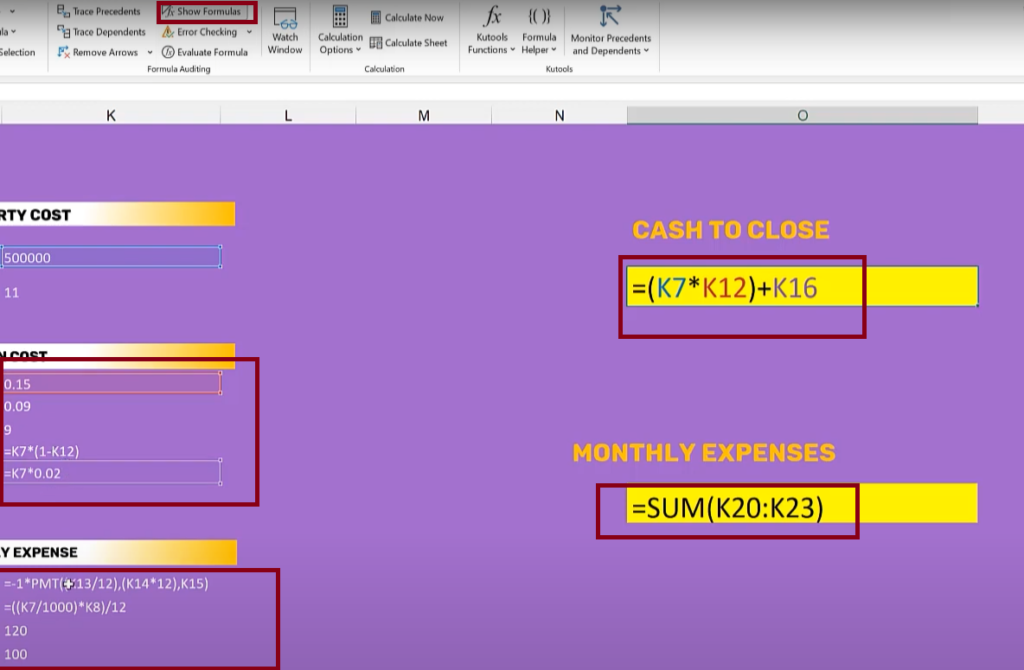This screenshot has width=1024, height=670.
Task: Click Calculate Now
Action: [x=407, y=18]
